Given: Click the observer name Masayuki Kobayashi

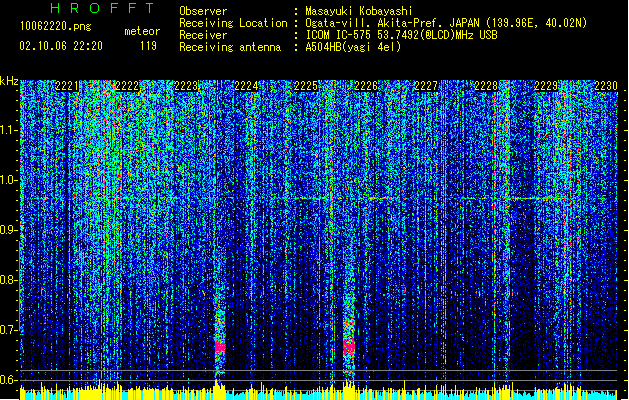Looking at the screenshot, I should pyautogui.click(x=359, y=11).
